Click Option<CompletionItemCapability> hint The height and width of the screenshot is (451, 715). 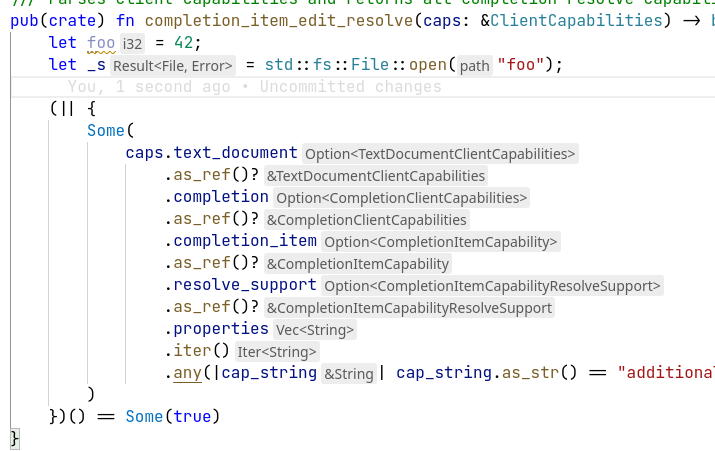[440, 242]
